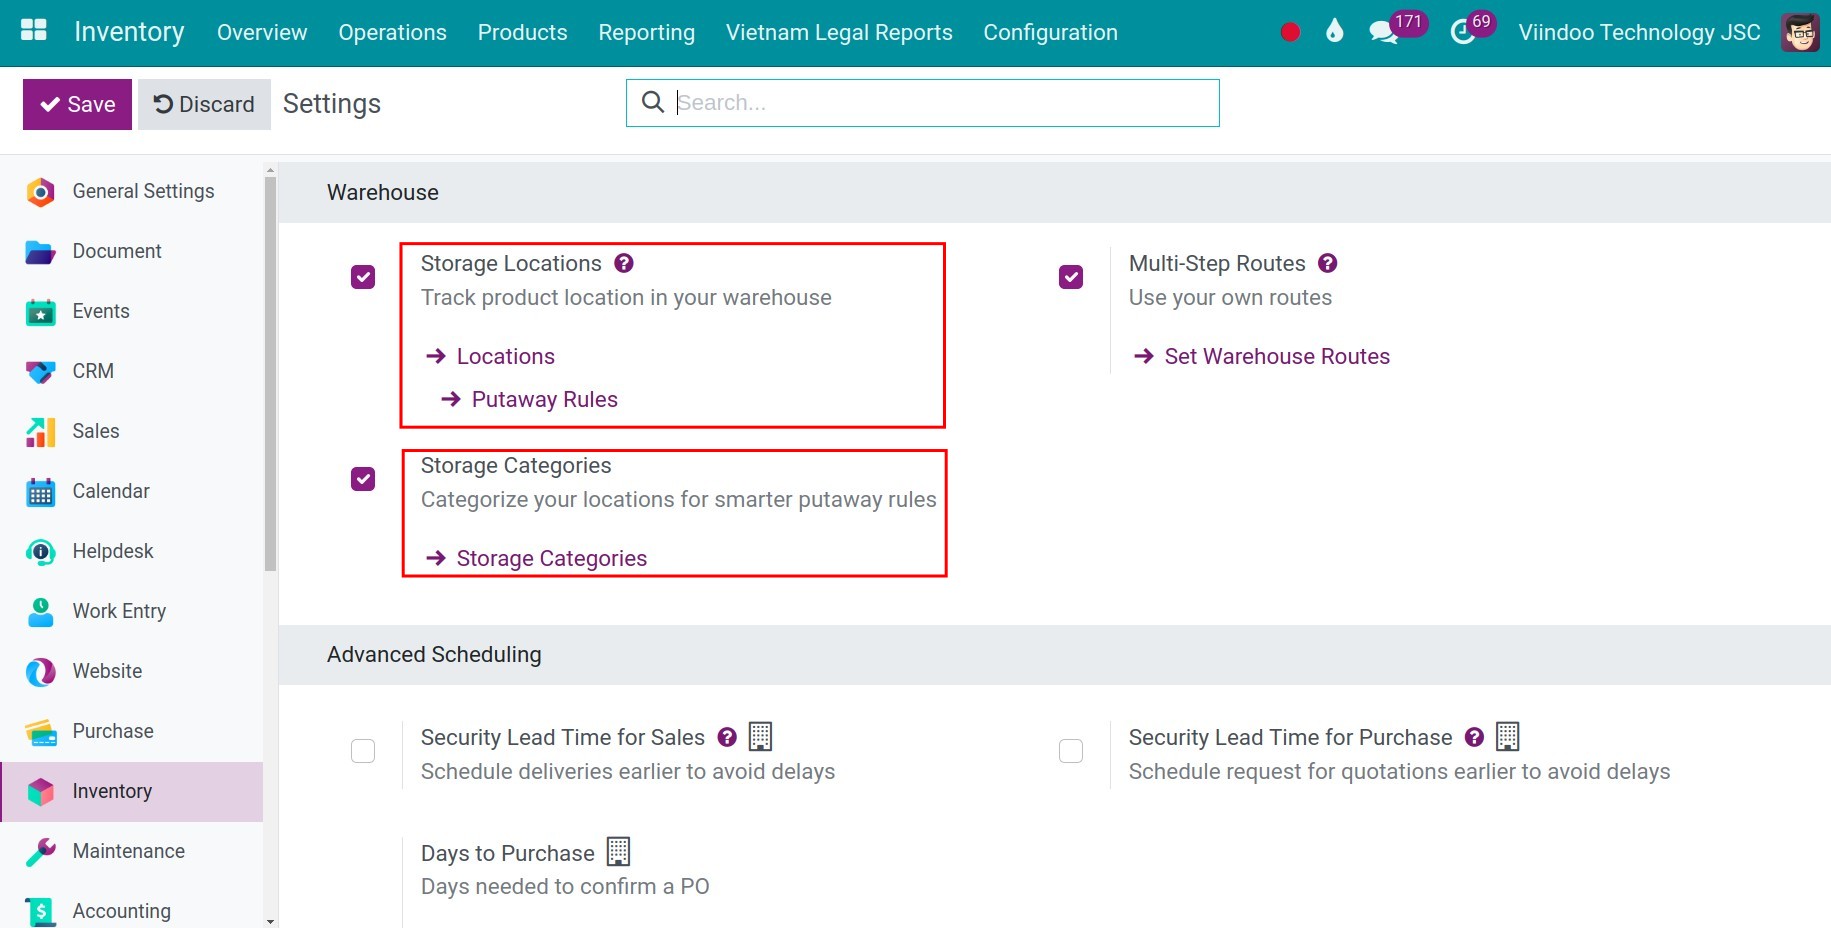Click the sidebar scrollbar down arrow
The width and height of the screenshot is (1831, 928).
[x=270, y=921]
